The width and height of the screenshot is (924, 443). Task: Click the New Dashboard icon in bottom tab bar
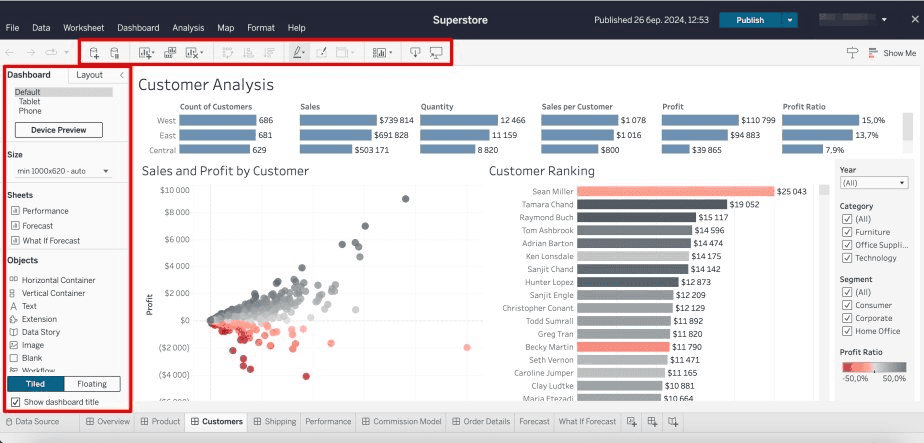(652, 421)
